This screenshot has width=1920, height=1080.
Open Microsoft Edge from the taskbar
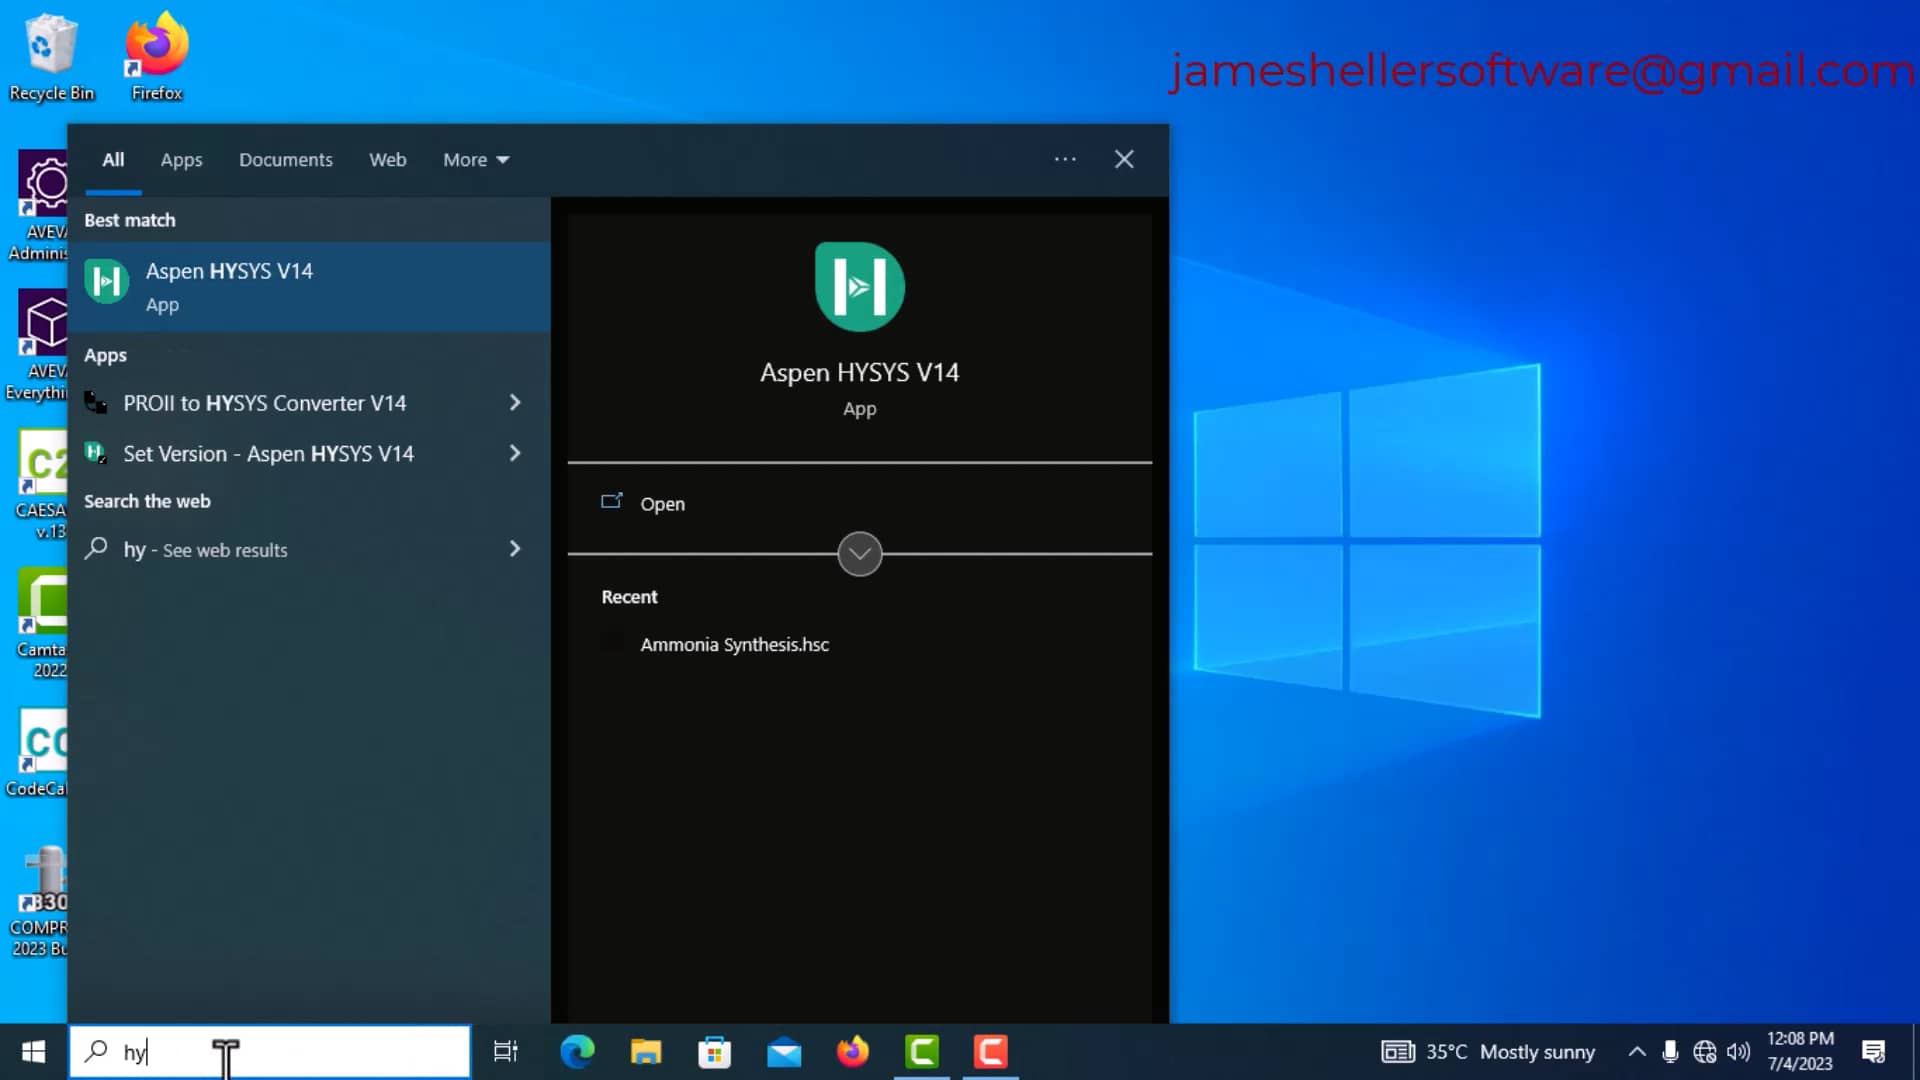point(577,1052)
